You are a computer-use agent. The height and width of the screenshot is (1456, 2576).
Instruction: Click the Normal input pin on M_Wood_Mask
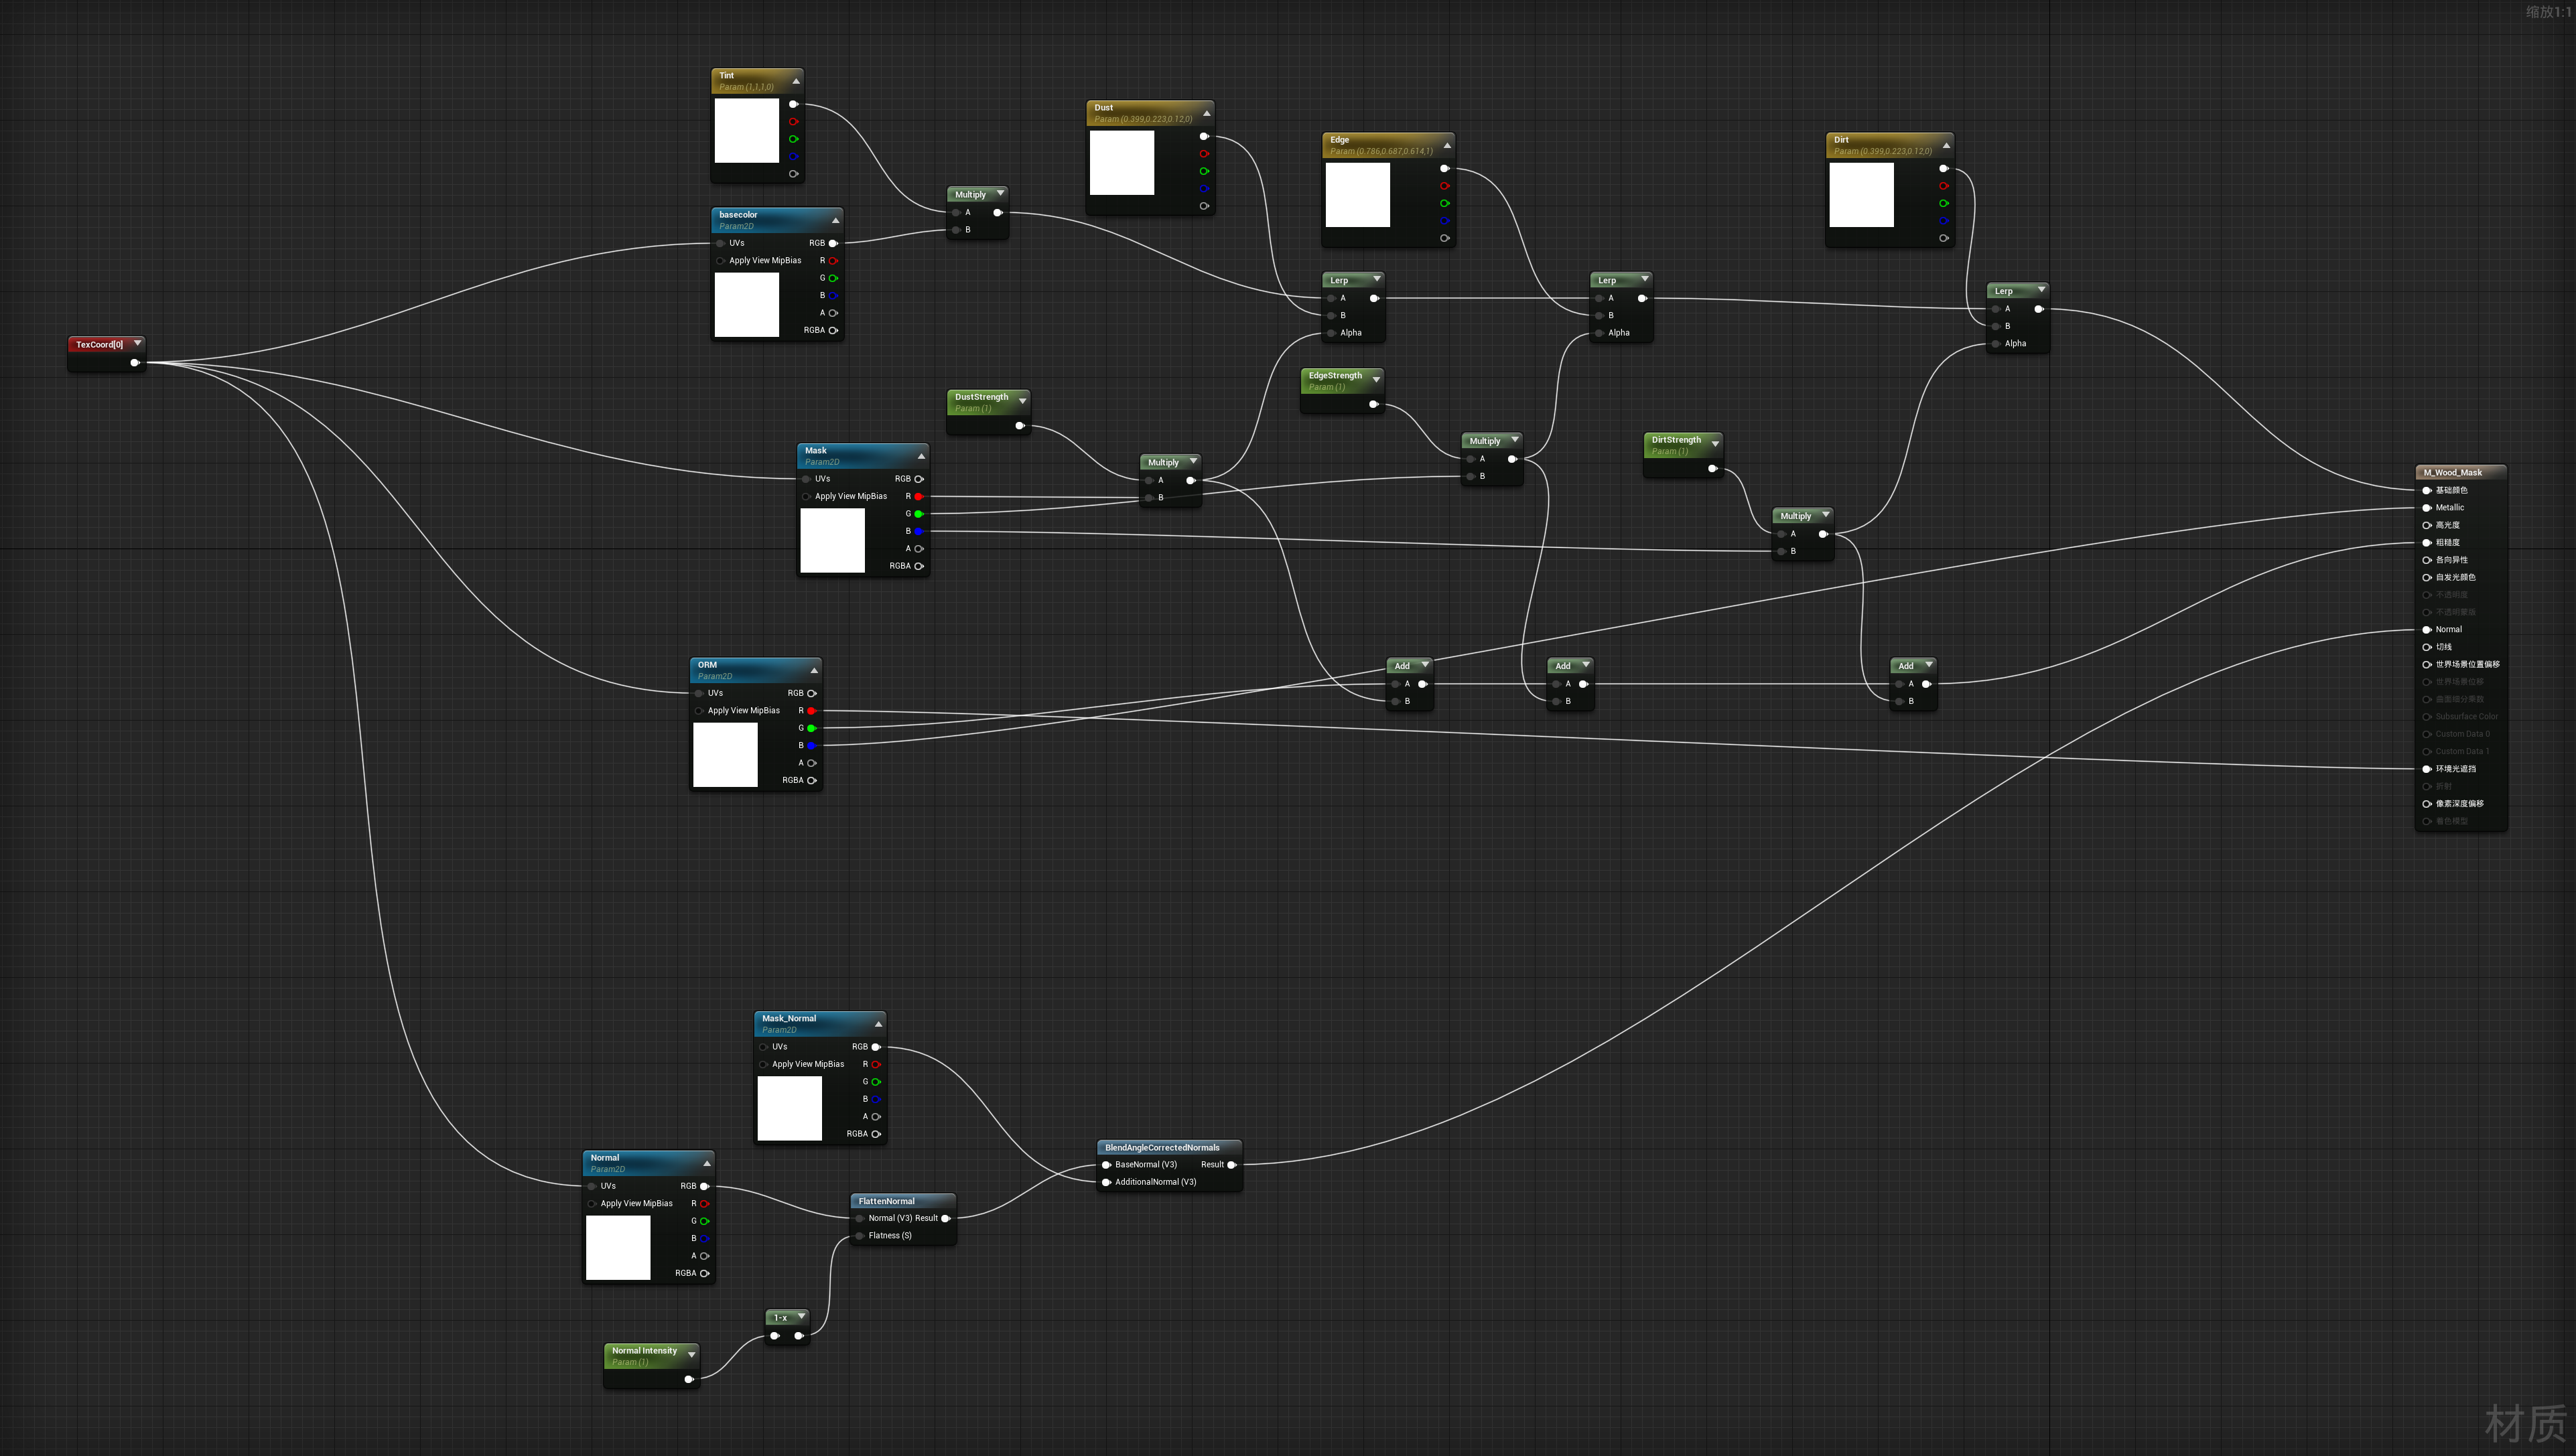[2427, 629]
